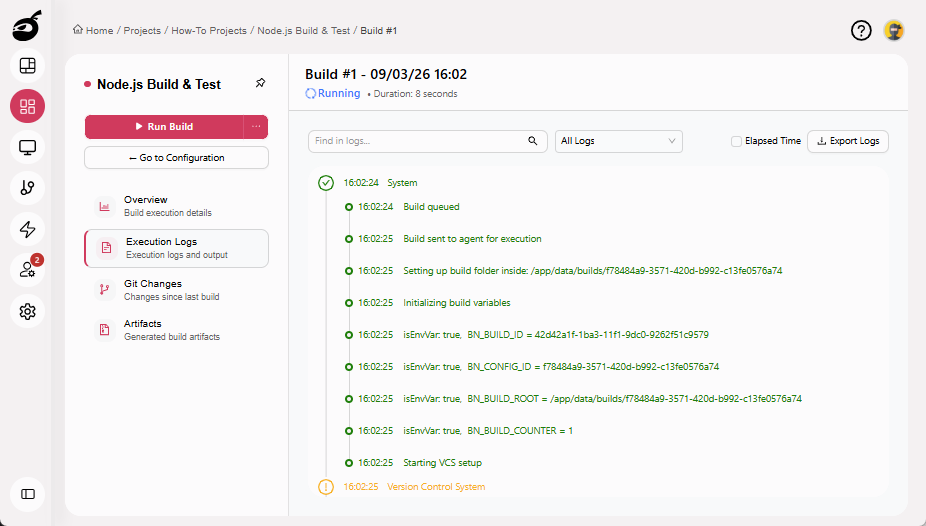Open Node.js Build & Test breadcrumb link
Image resolution: width=926 pixels, height=526 pixels.
304,31
